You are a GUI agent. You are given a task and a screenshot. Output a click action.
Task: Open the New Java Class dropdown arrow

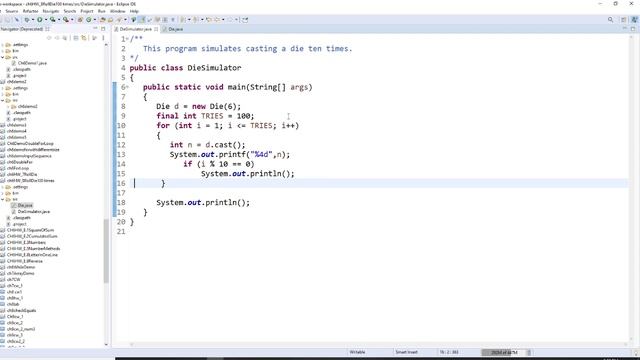(x=95, y=20)
